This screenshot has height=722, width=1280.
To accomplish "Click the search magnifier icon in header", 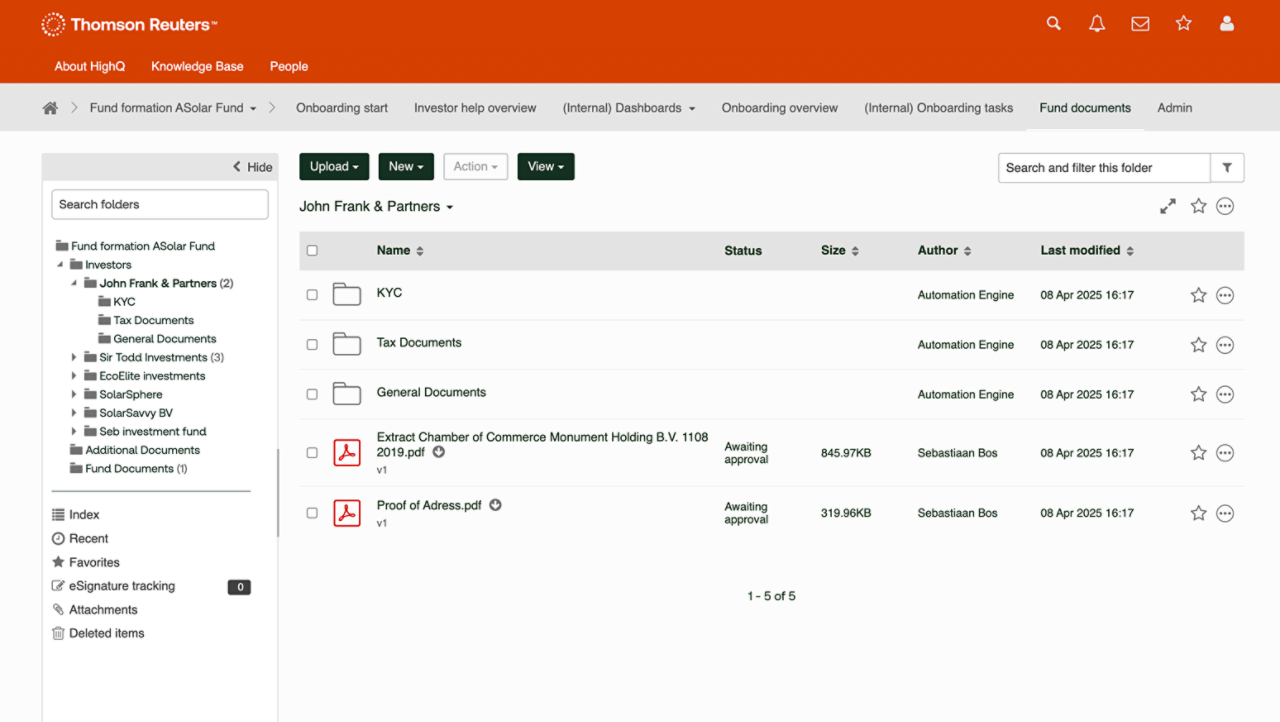I will (x=1053, y=24).
